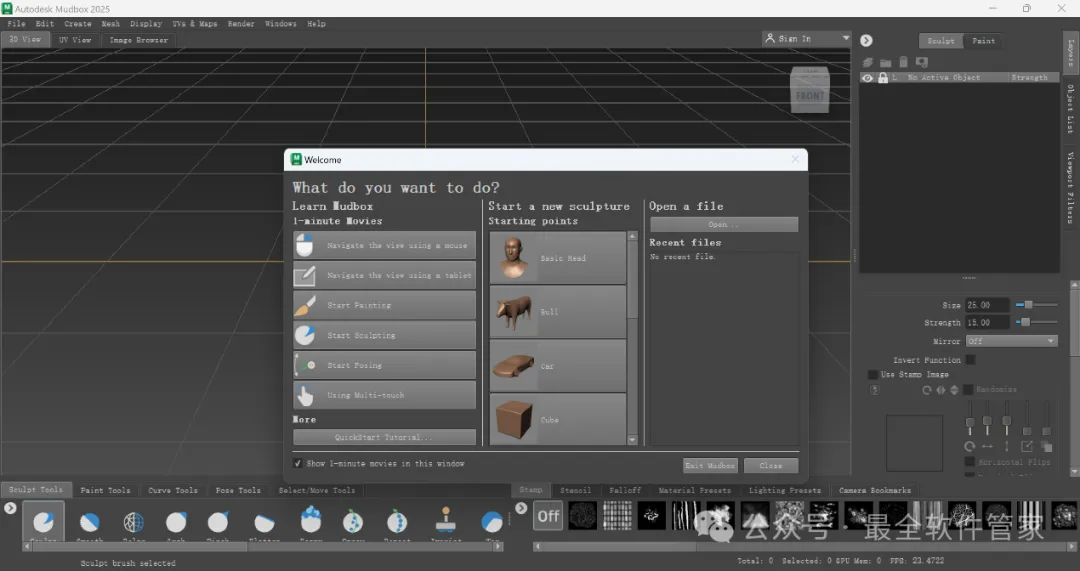Open the Stamp tray options arrow

[x=521, y=508]
